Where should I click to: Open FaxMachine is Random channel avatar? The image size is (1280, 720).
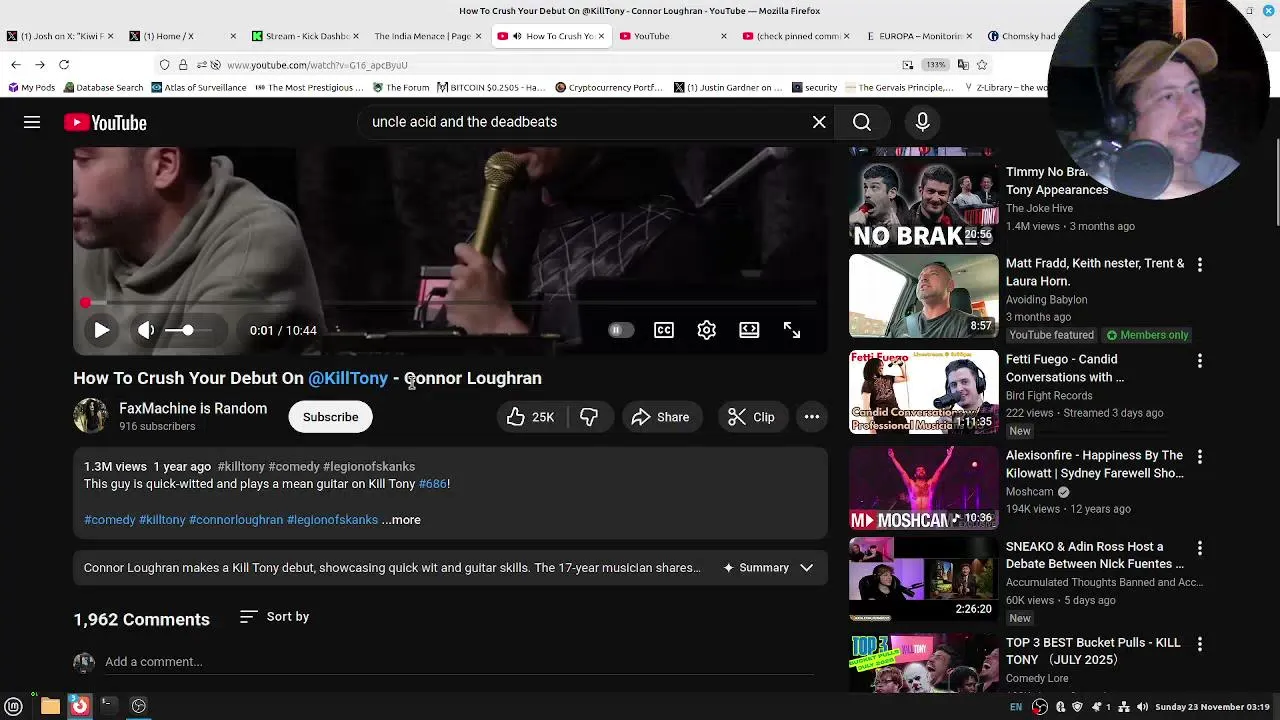(90, 416)
